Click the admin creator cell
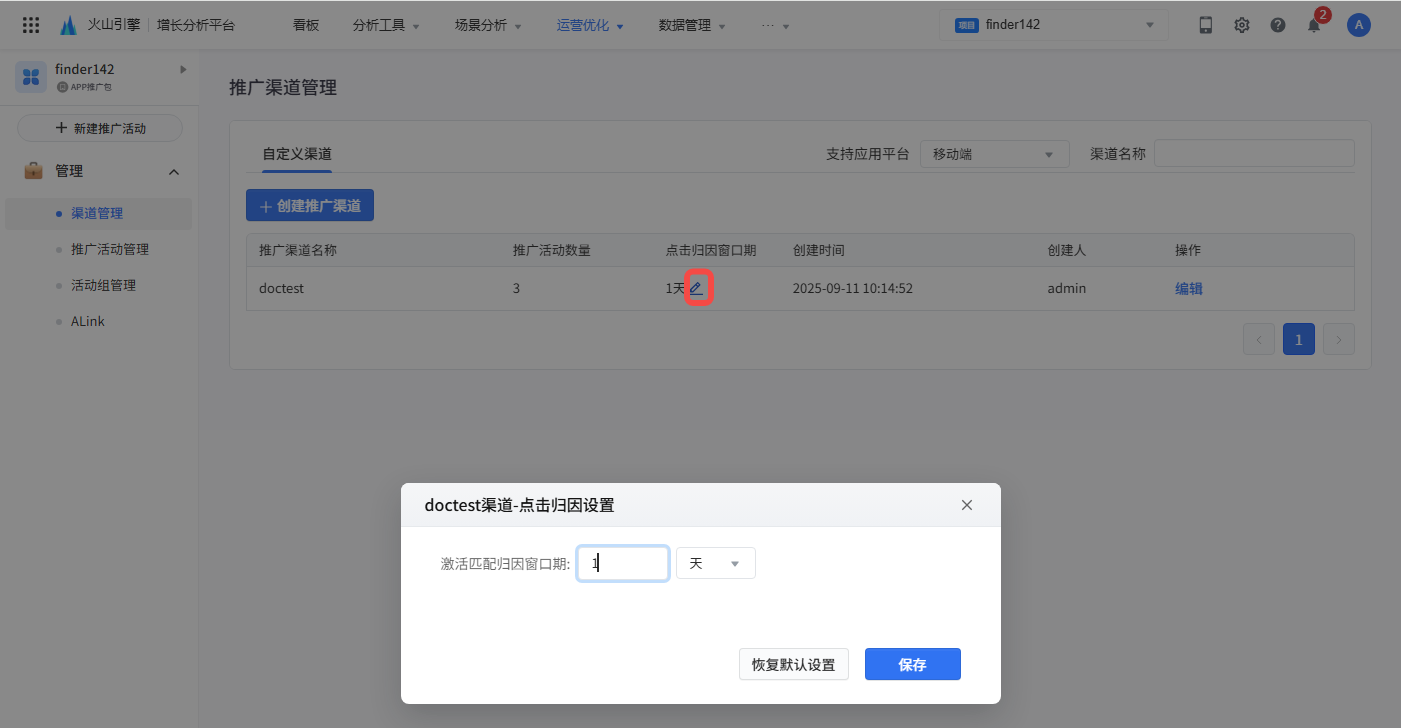Viewport: 1401px width, 728px height. (x=1067, y=288)
